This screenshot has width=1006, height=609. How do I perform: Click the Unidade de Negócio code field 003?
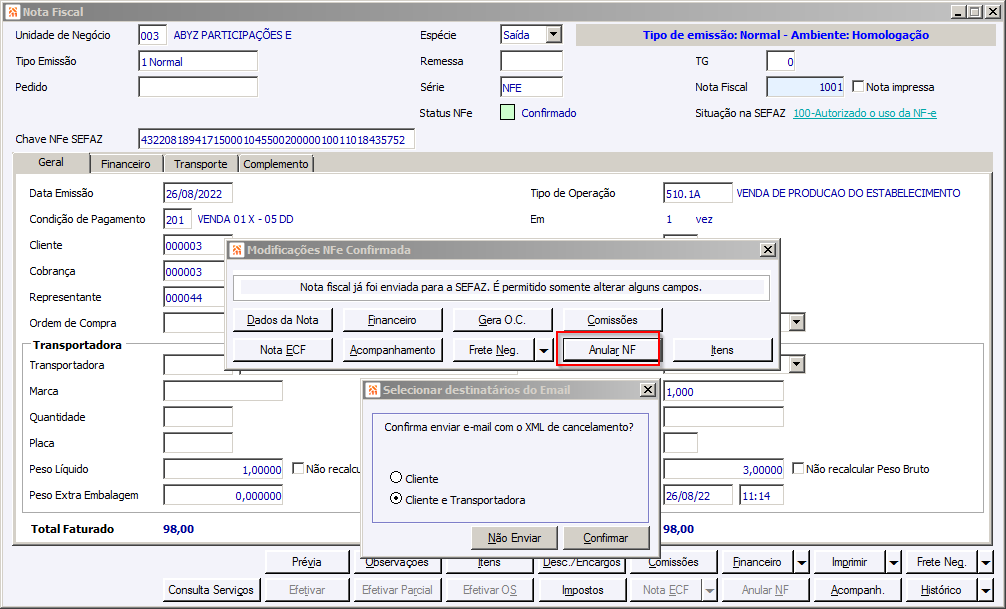[153, 35]
